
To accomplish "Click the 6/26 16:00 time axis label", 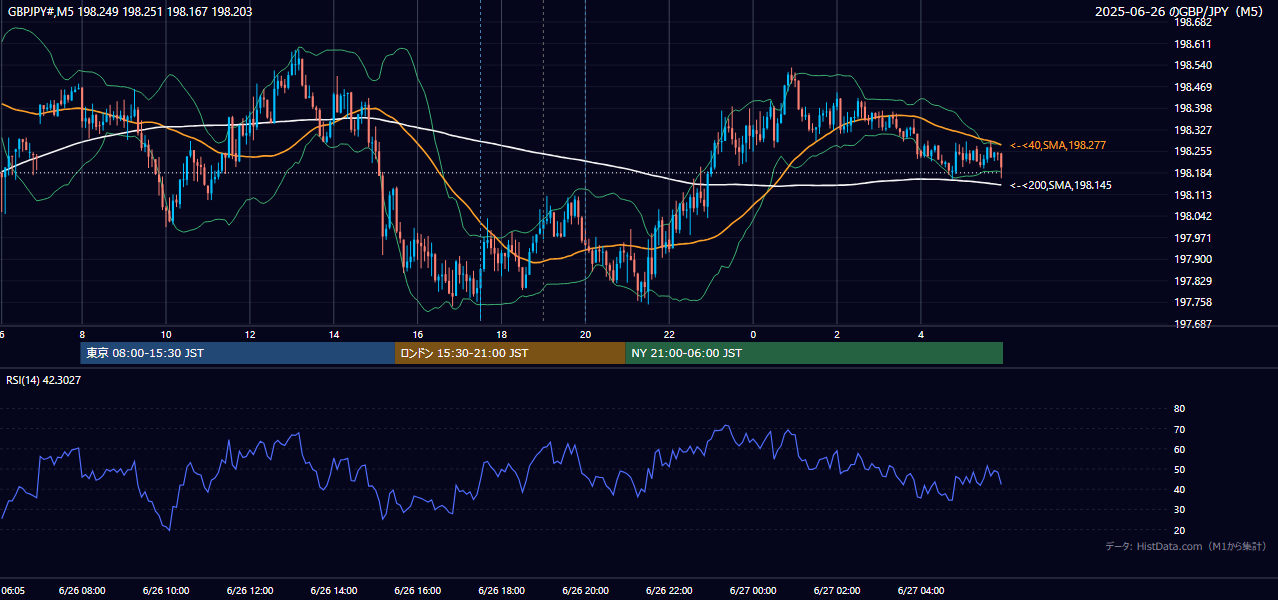I will [418, 591].
